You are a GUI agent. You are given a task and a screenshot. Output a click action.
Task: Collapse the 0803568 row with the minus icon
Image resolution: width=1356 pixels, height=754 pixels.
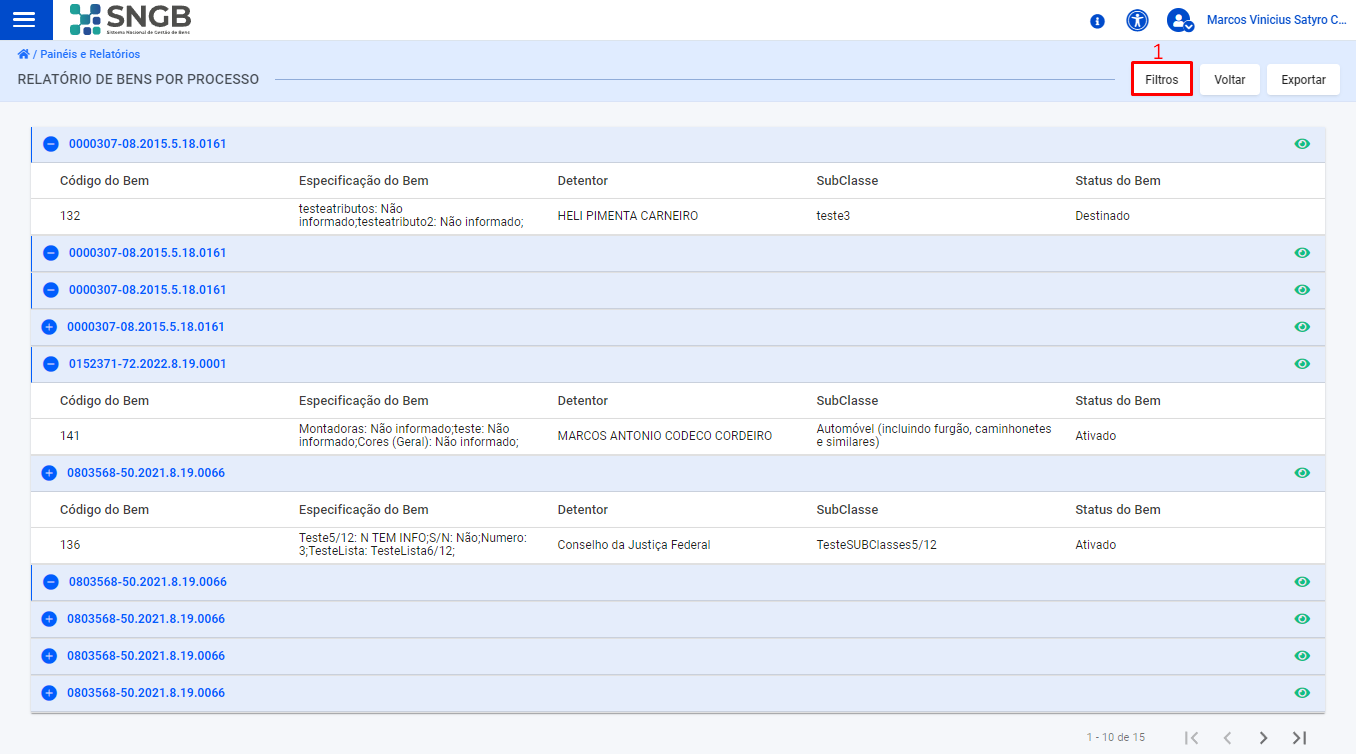[50, 582]
